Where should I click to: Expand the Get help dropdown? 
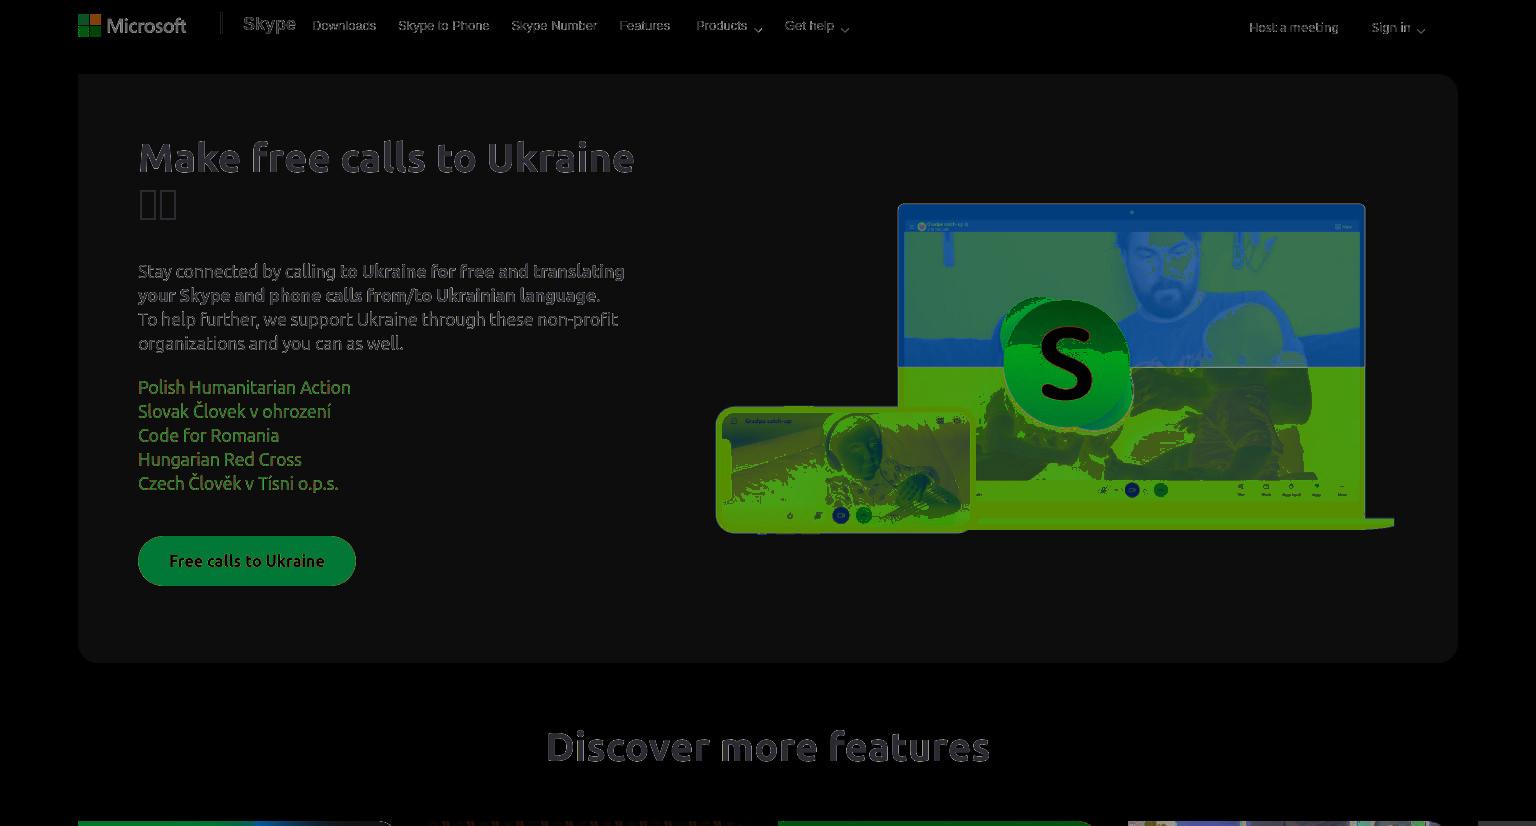[817, 26]
